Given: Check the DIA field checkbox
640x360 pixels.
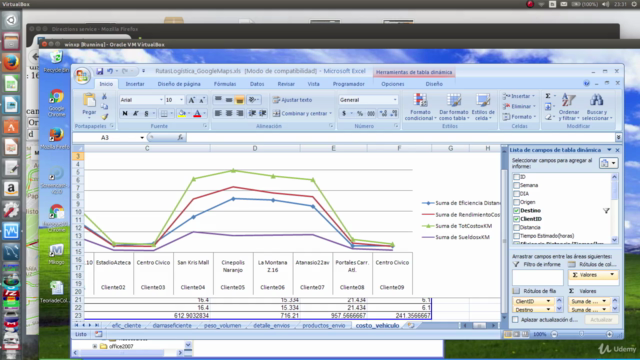Looking at the screenshot, I should coord(516,194).
